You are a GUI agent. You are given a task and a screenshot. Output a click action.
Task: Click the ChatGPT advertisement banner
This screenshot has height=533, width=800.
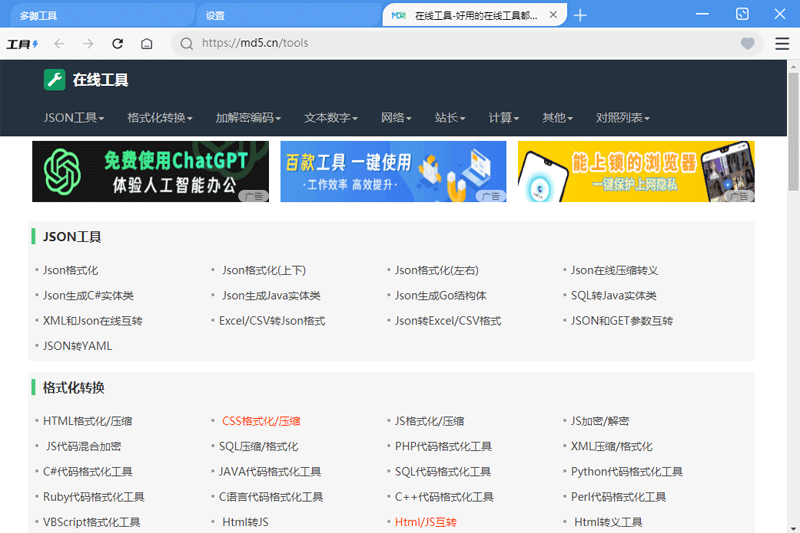tap(150, 171)
